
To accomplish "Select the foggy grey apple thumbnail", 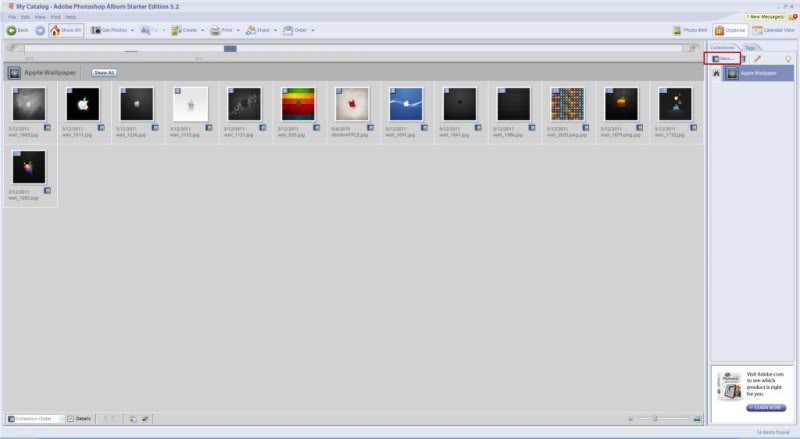I will coord(29,104).
